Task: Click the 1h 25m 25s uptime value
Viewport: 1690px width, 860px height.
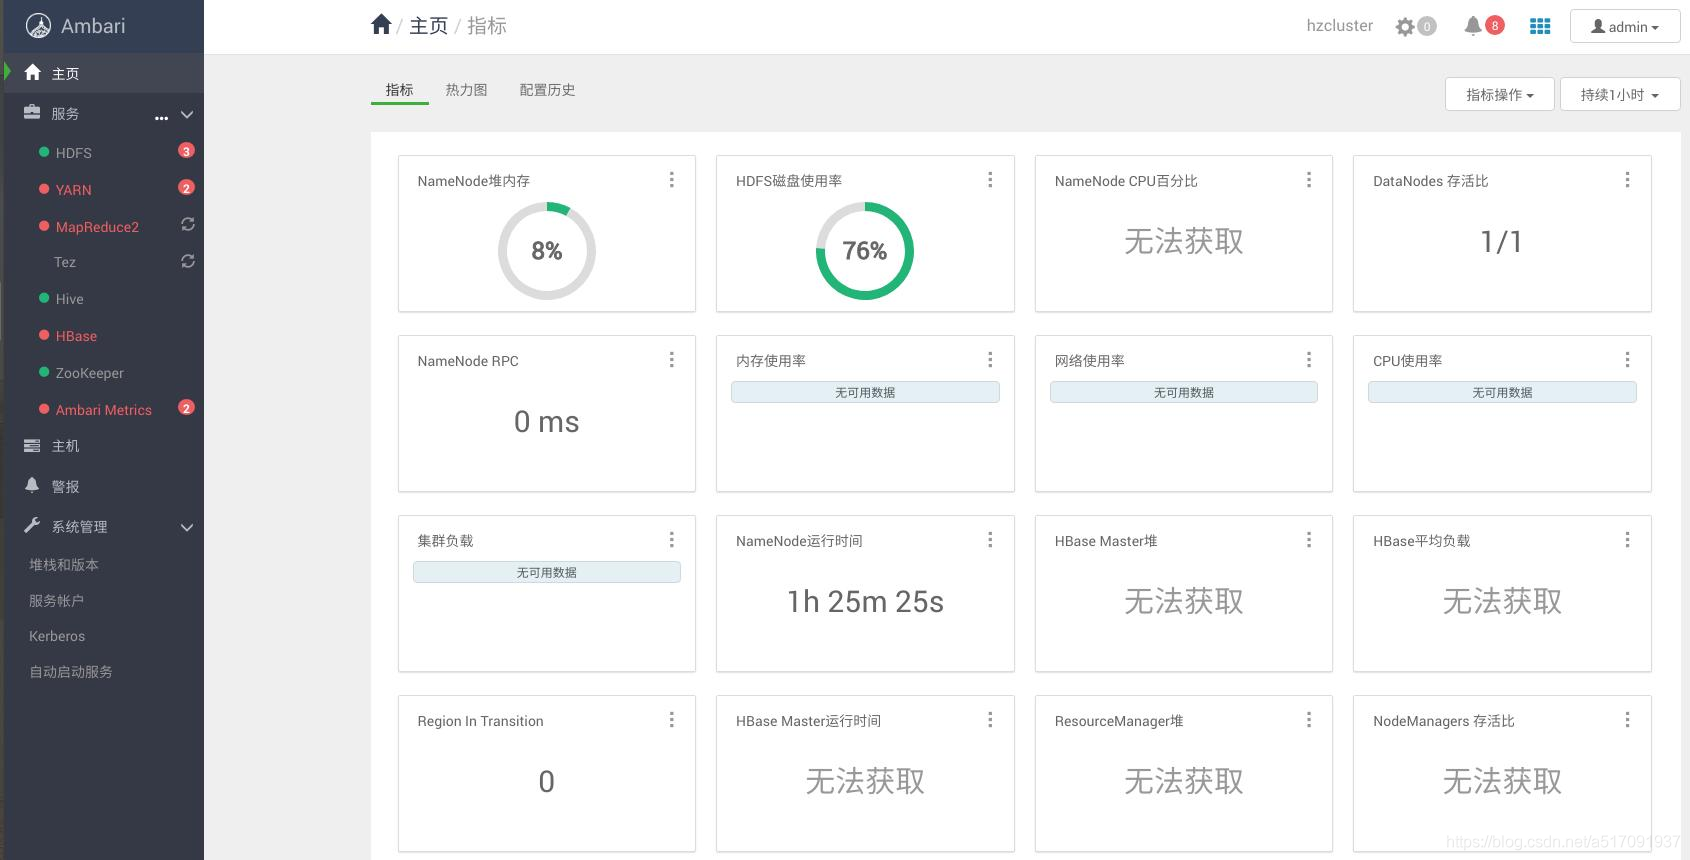Action: click(x=865, y=601)
